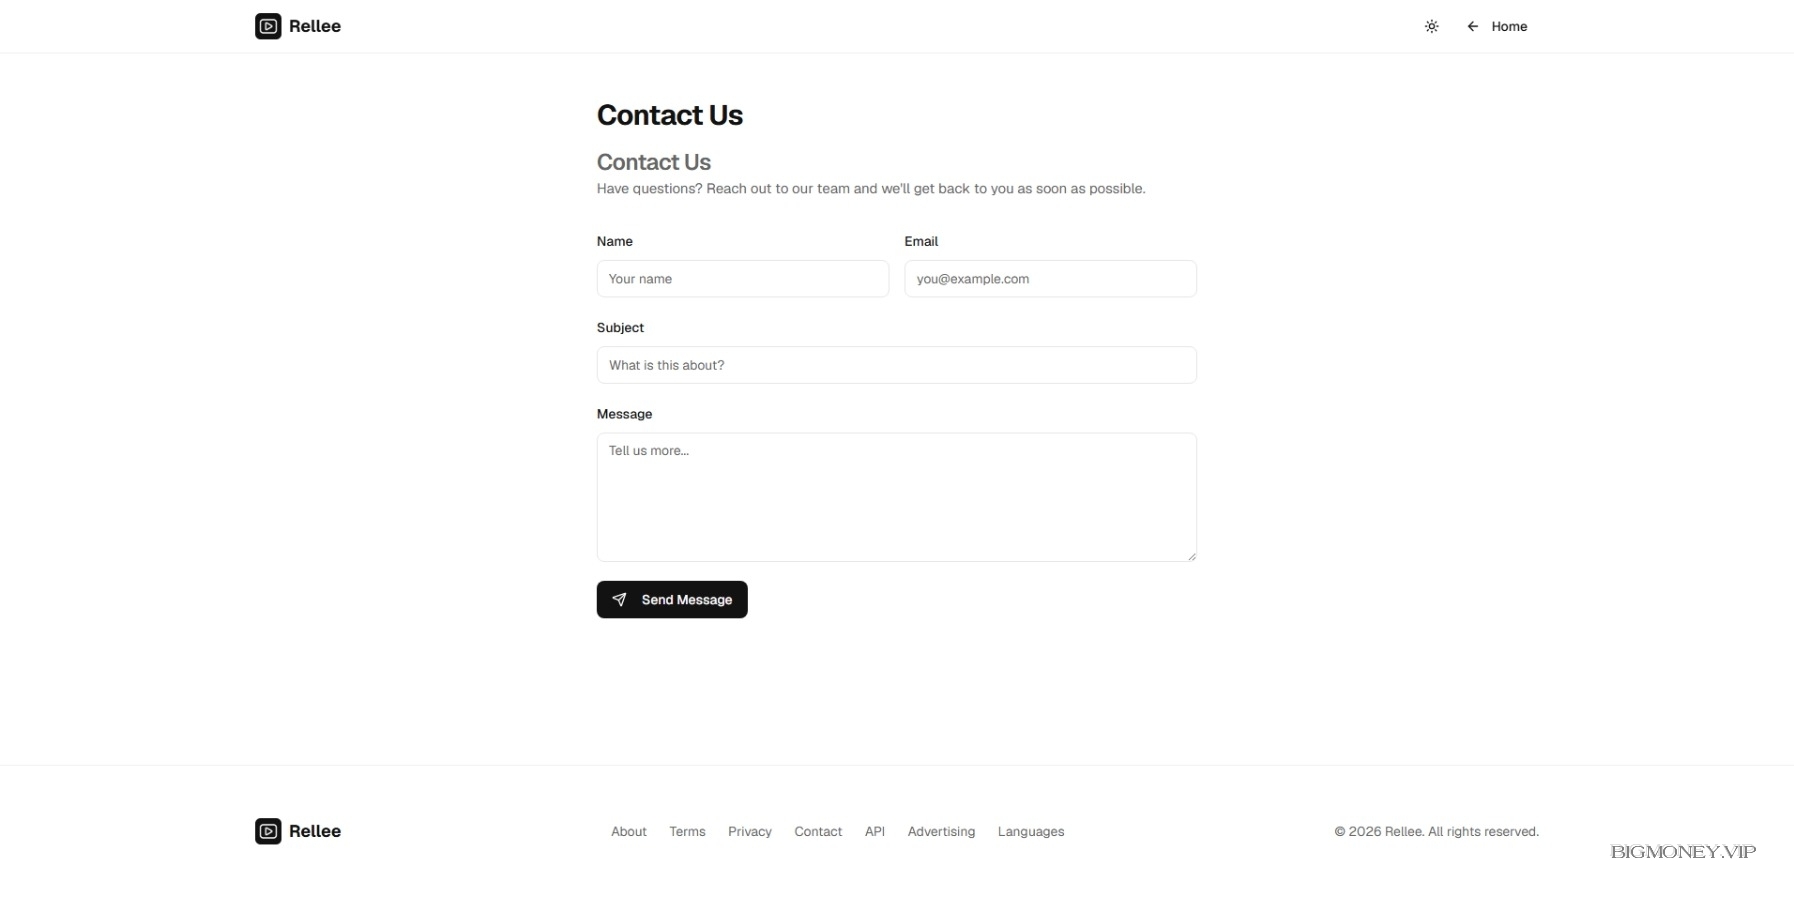Click into the Name input field
Screen dimensions: 1794x897
tap(742, 279)
